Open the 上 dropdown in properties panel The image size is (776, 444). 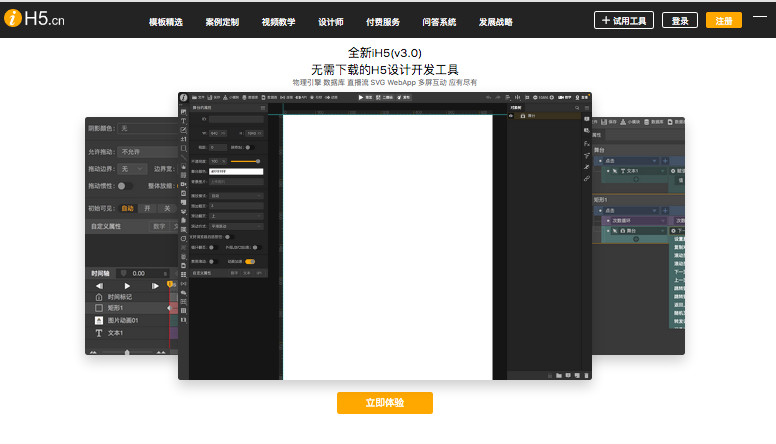[236, 216]
